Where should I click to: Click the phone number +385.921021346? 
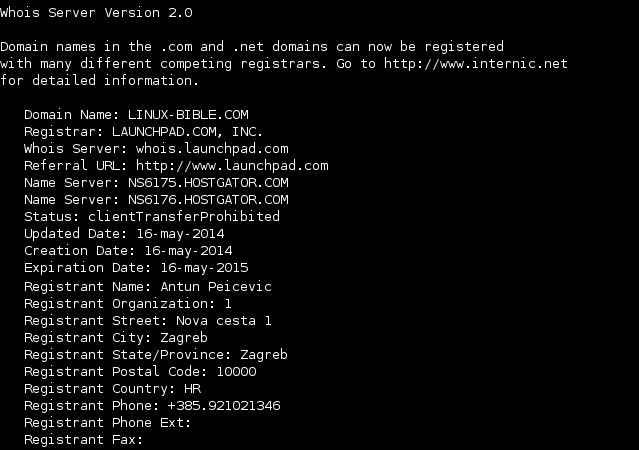224,406
